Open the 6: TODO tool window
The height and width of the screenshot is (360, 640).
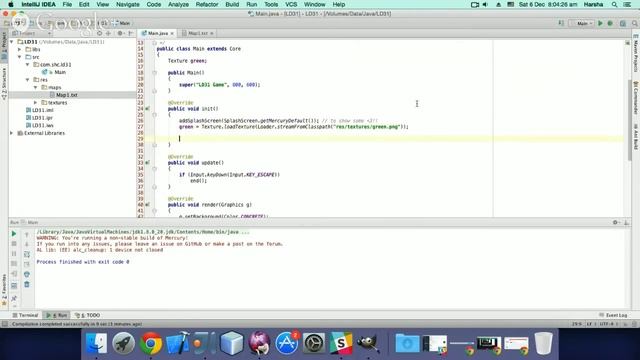(x=88, y=315)
